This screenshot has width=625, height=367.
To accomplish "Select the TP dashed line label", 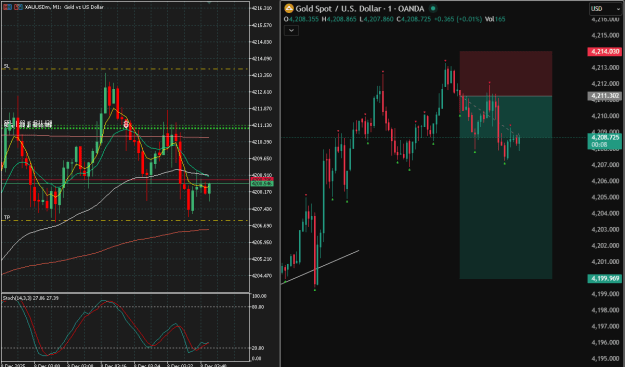I will click(7, 217).
